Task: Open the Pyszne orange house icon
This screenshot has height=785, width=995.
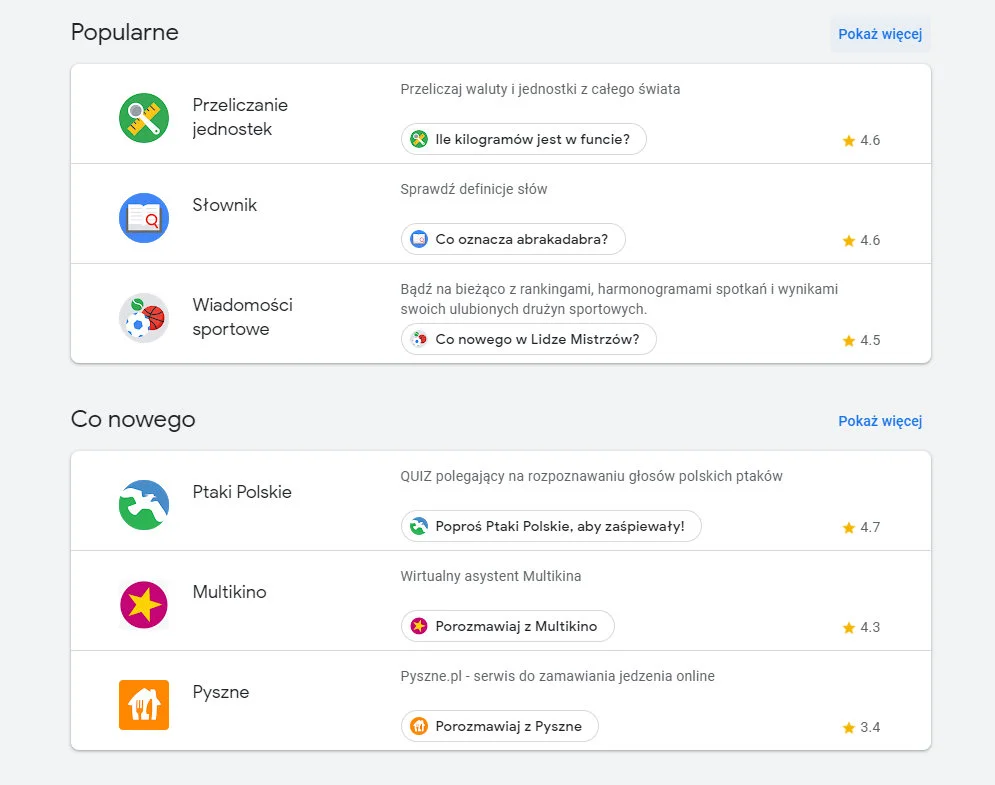Action: [x=144, y=705]
